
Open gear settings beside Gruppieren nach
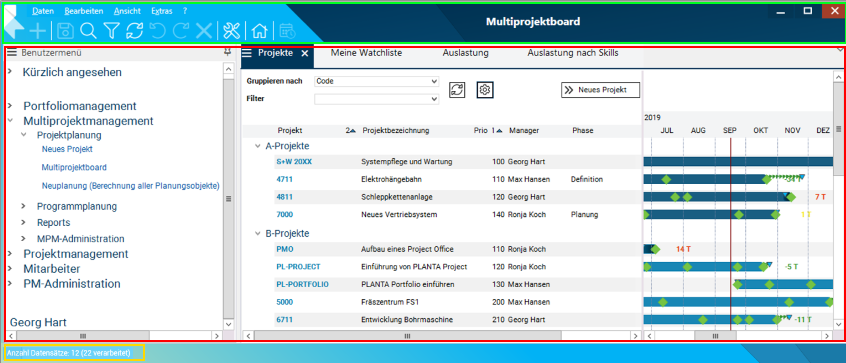click(485, 90)
